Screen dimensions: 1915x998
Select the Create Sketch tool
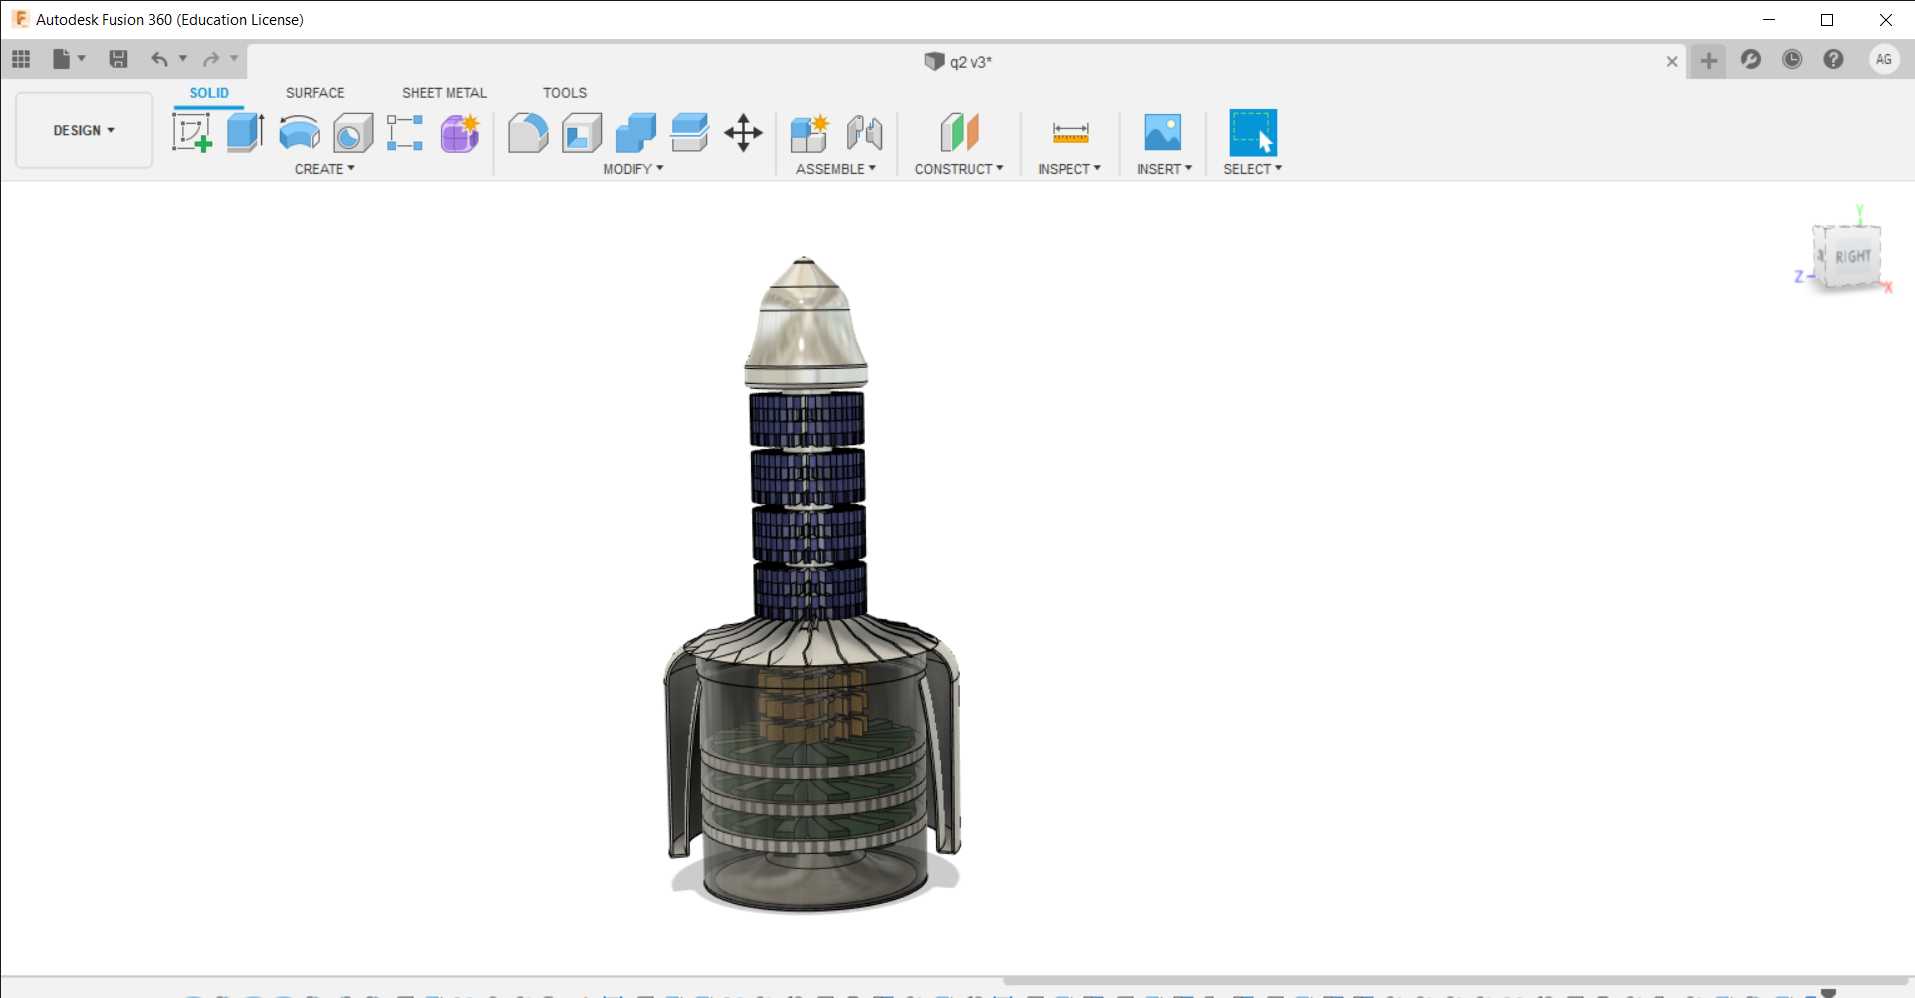coord(192,132)
